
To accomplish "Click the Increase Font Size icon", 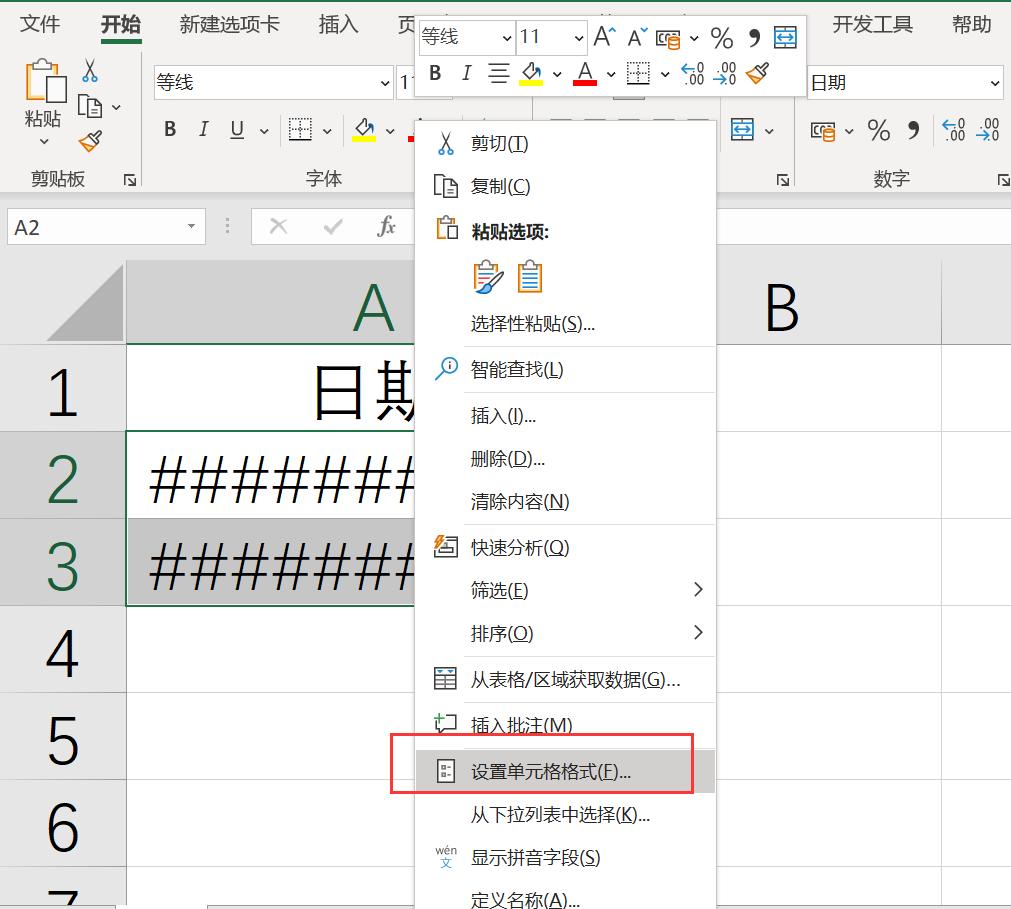I will [602, 36].
